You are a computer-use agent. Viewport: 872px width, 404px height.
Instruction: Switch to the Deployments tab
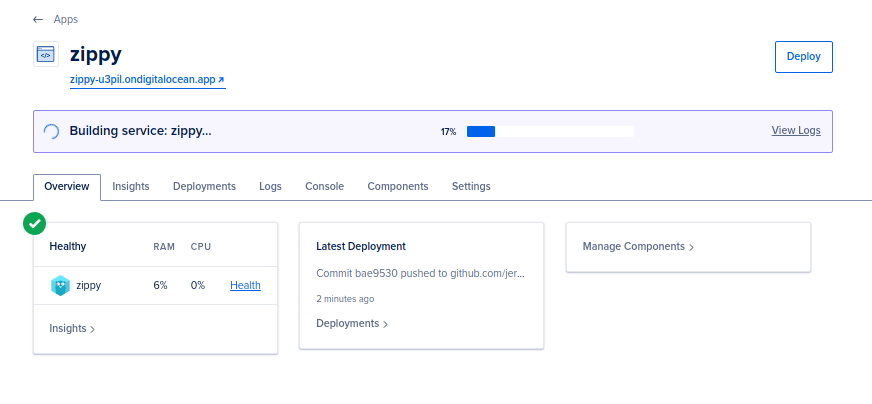point(204,186)
